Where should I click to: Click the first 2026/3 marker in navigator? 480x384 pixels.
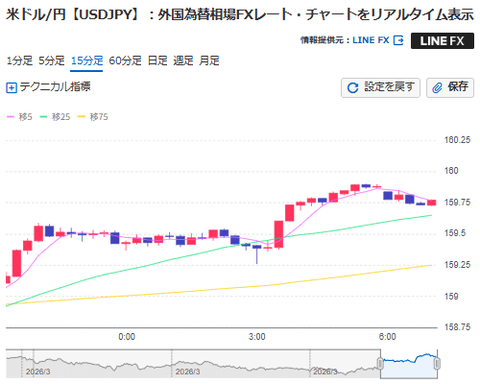pyautogui.click(x=38, y=372)
